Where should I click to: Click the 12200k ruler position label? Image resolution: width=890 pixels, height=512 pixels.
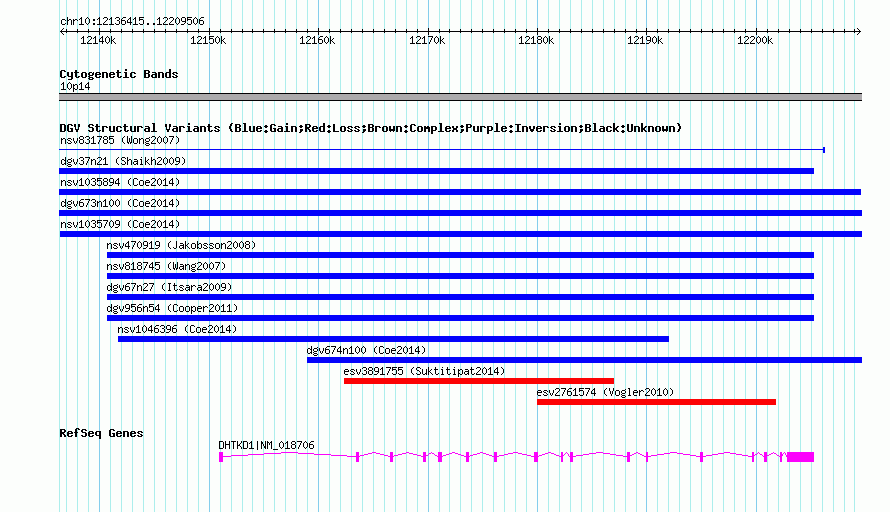(x=755, y=40)
